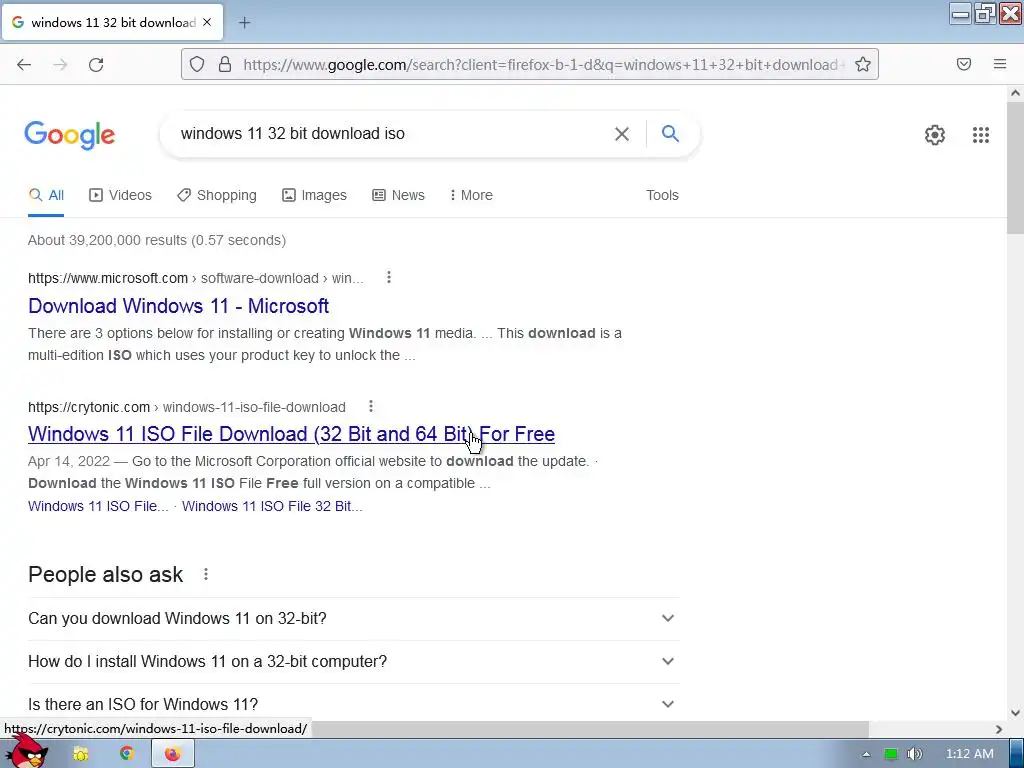This screenshot has height=768, width=1024.
Task: Click the Google logo
Action: click(x=70, y=135)
